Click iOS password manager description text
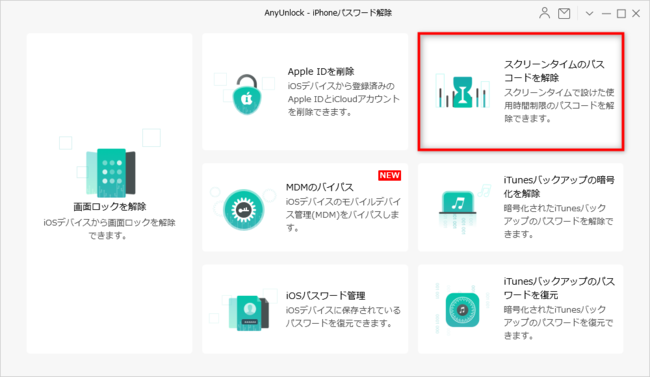The height and width of the screenshot is (377, 650). 343,316
